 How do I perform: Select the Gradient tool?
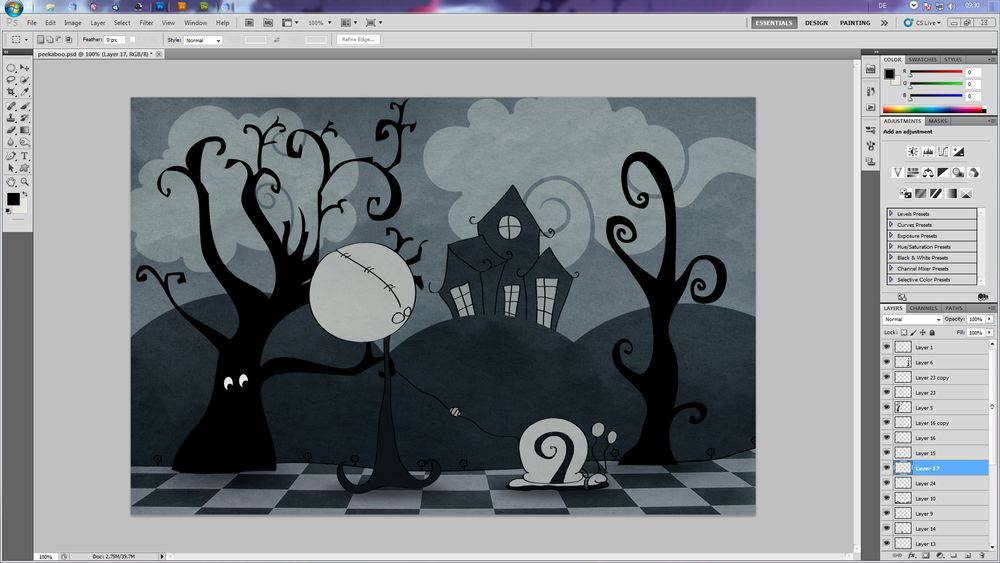24,130
